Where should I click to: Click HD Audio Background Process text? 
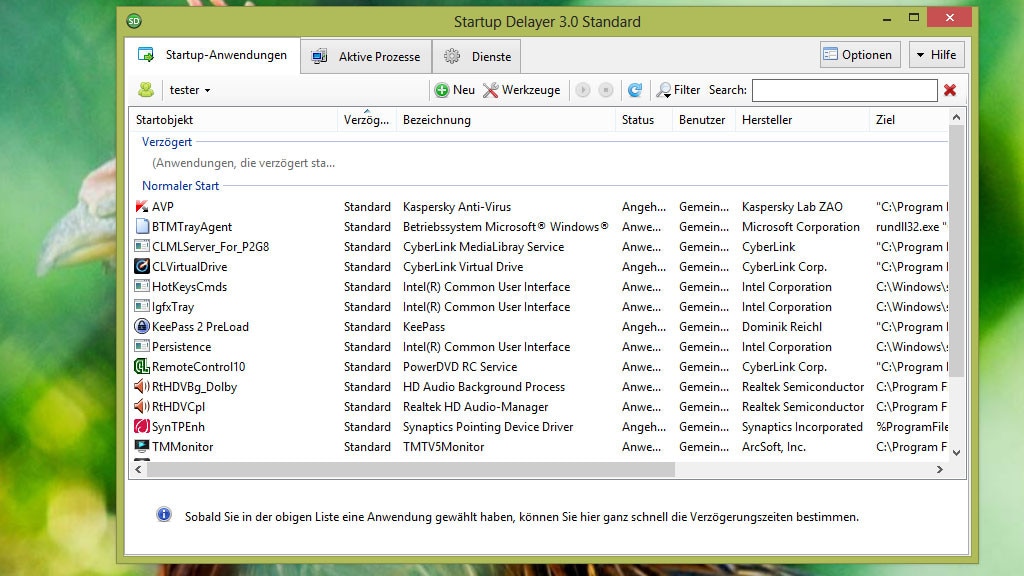point(483,387)
